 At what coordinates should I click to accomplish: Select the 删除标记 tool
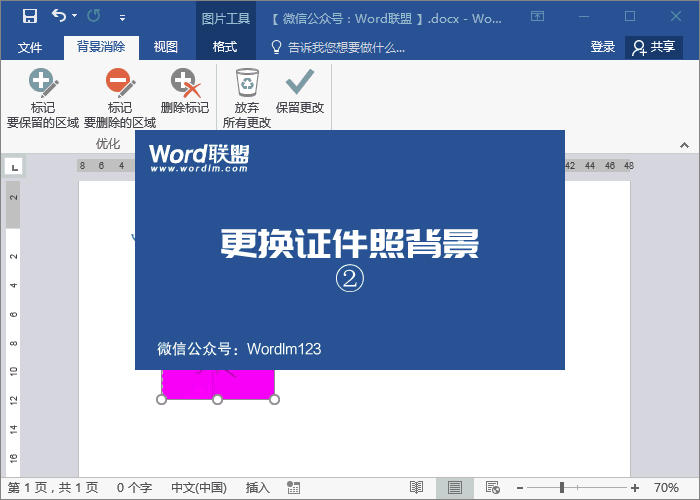(x=185, y=92)
